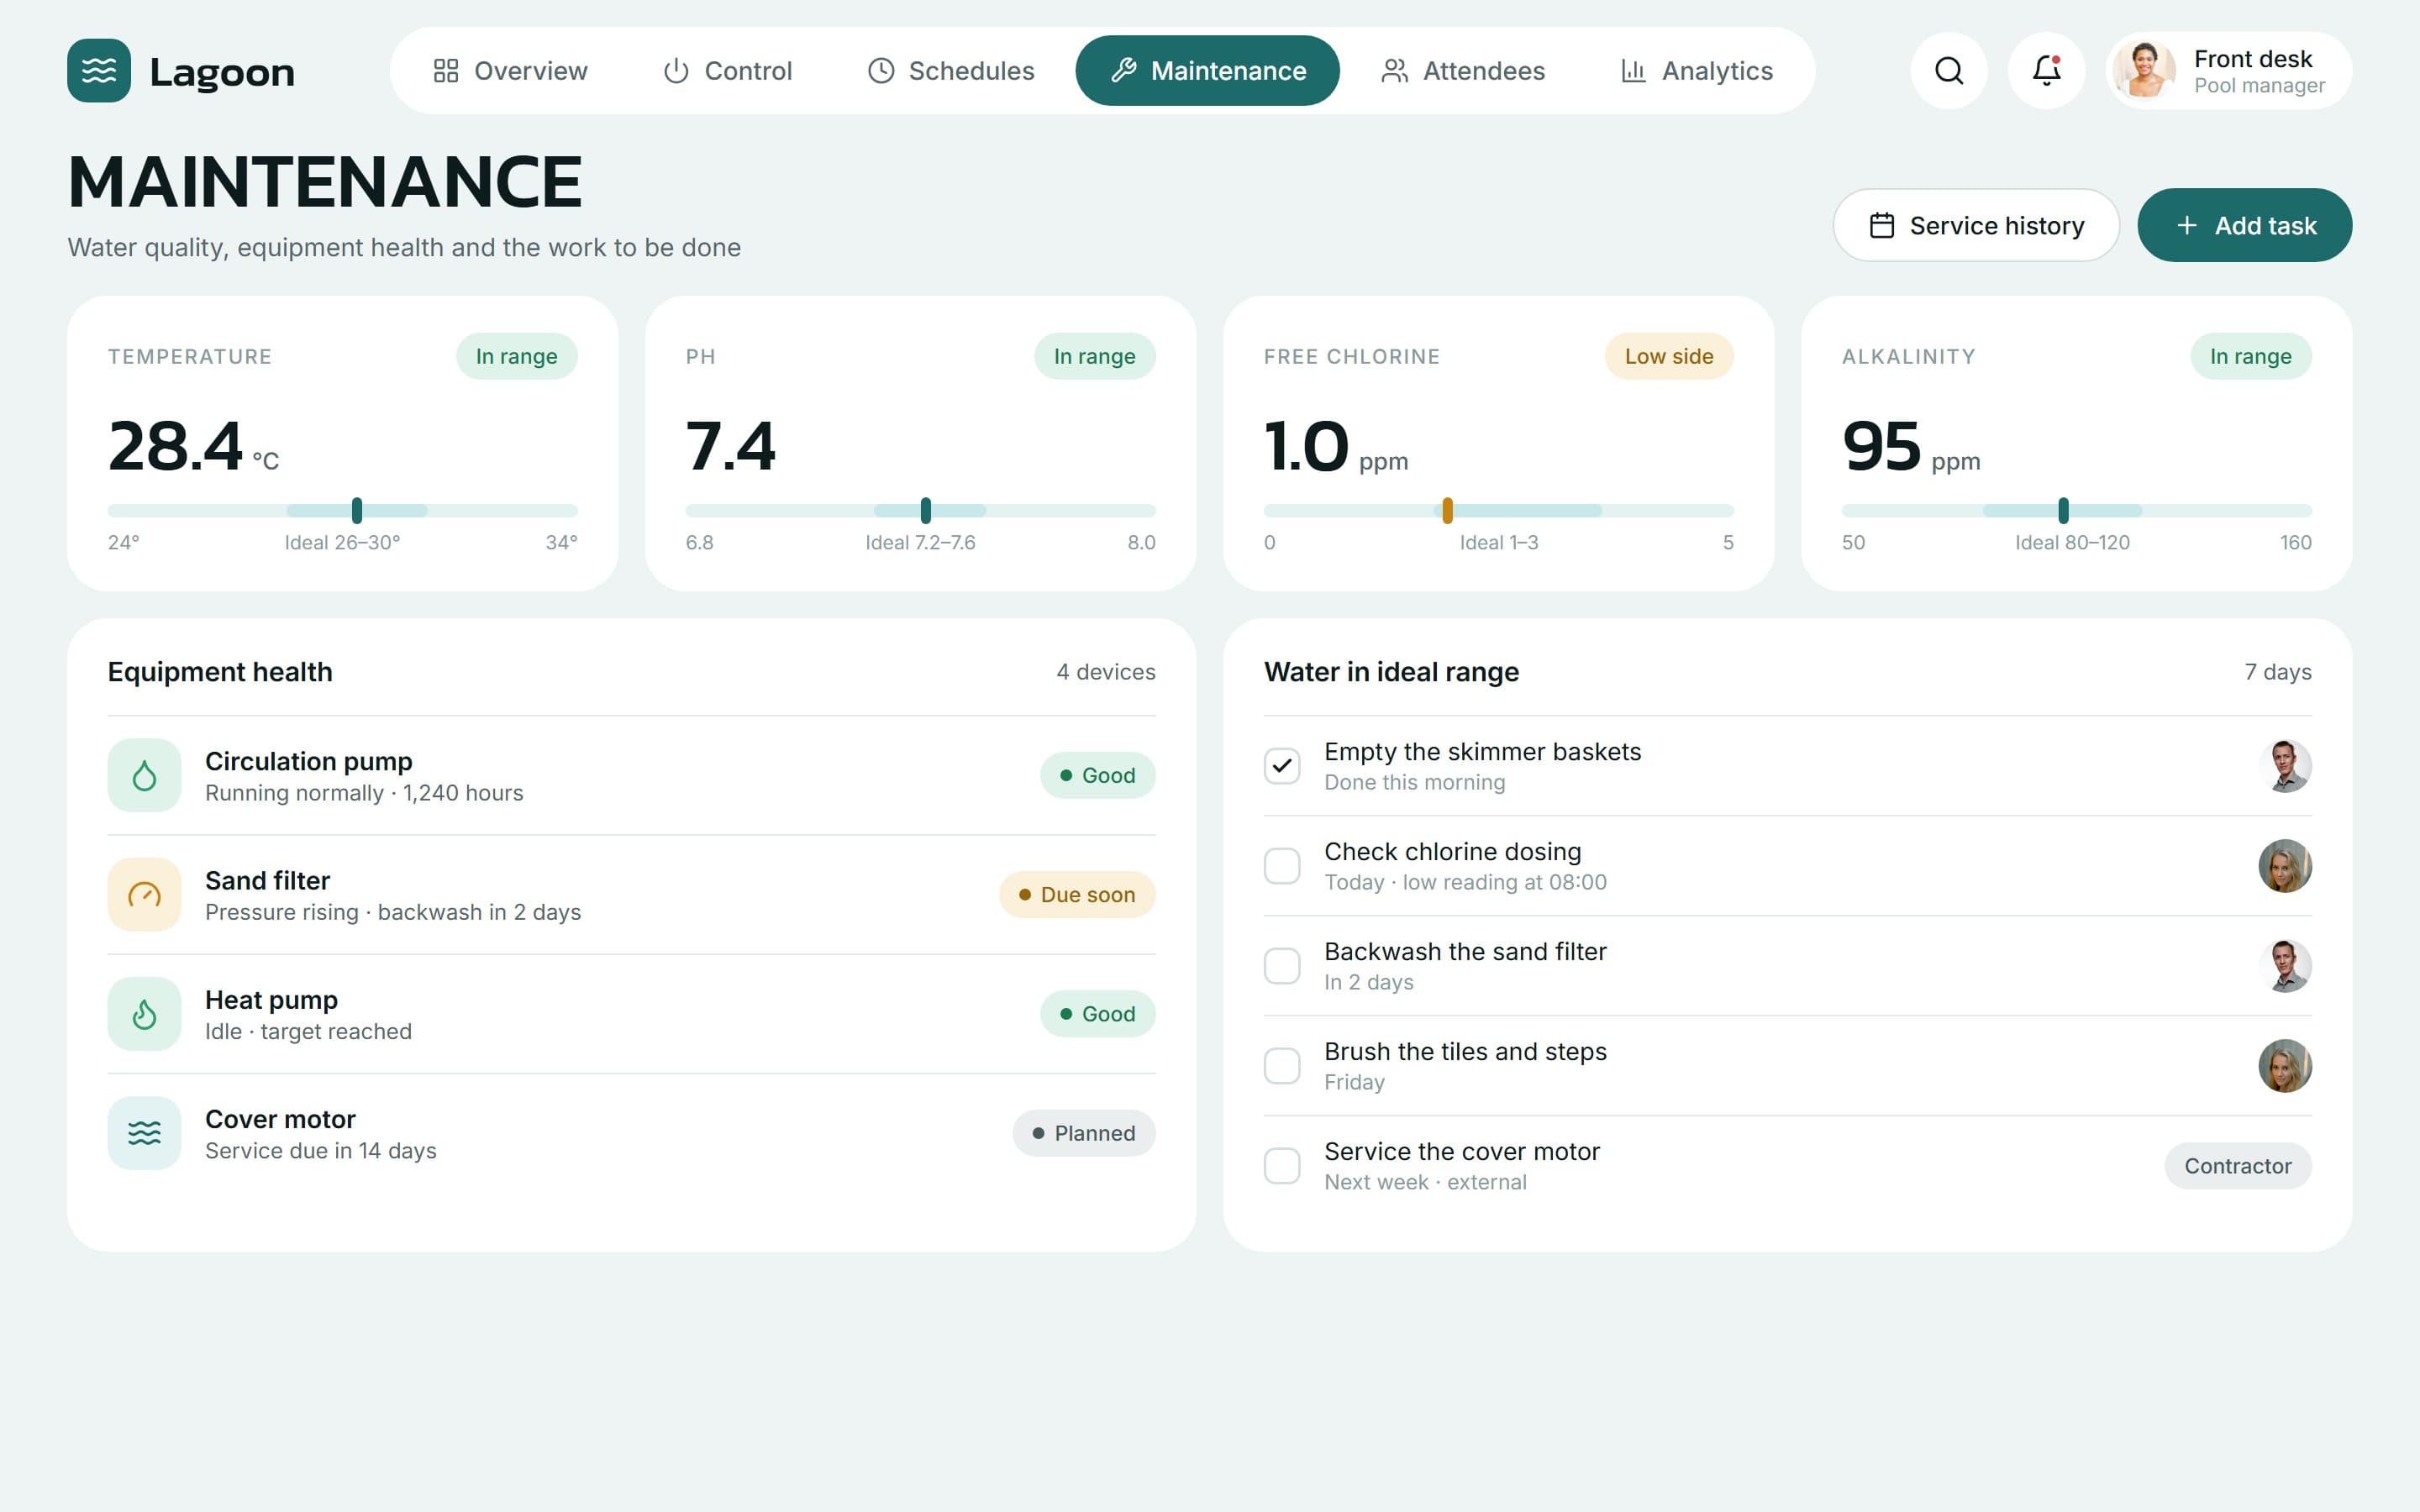This screenshot has width=2420, height=1512.
Task: Open the Front desk profile avatar
Action: coord(2144,70)
